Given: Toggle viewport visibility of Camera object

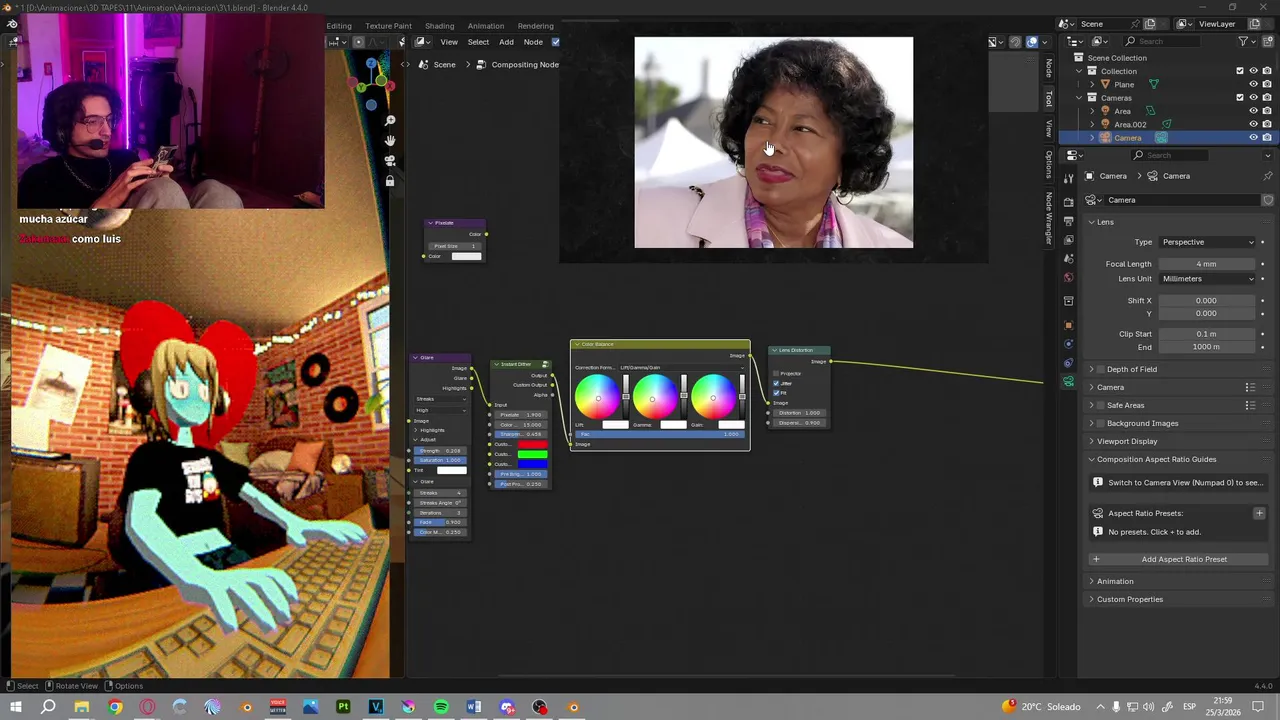Looking at the screenshot, I should tap(1253, 137).
